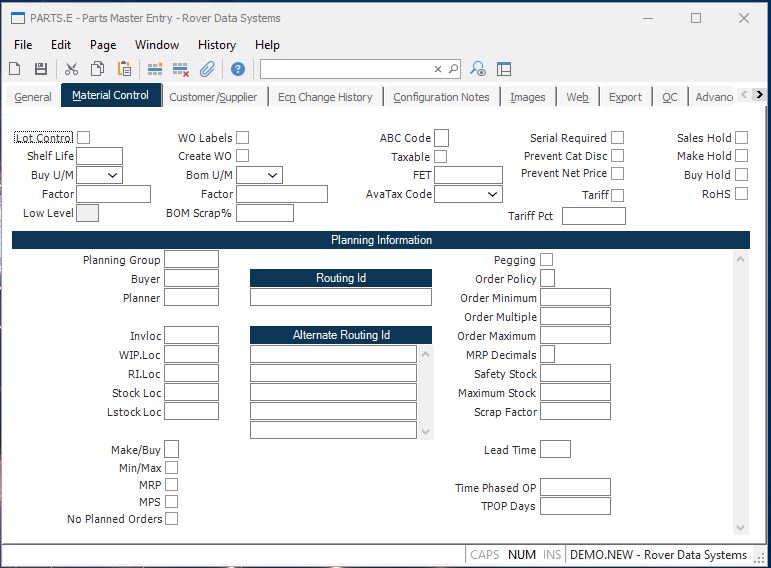The image size is (771, 568).
Task: Open attachments with the paperclip icon
Action: [x=207, y=69]
